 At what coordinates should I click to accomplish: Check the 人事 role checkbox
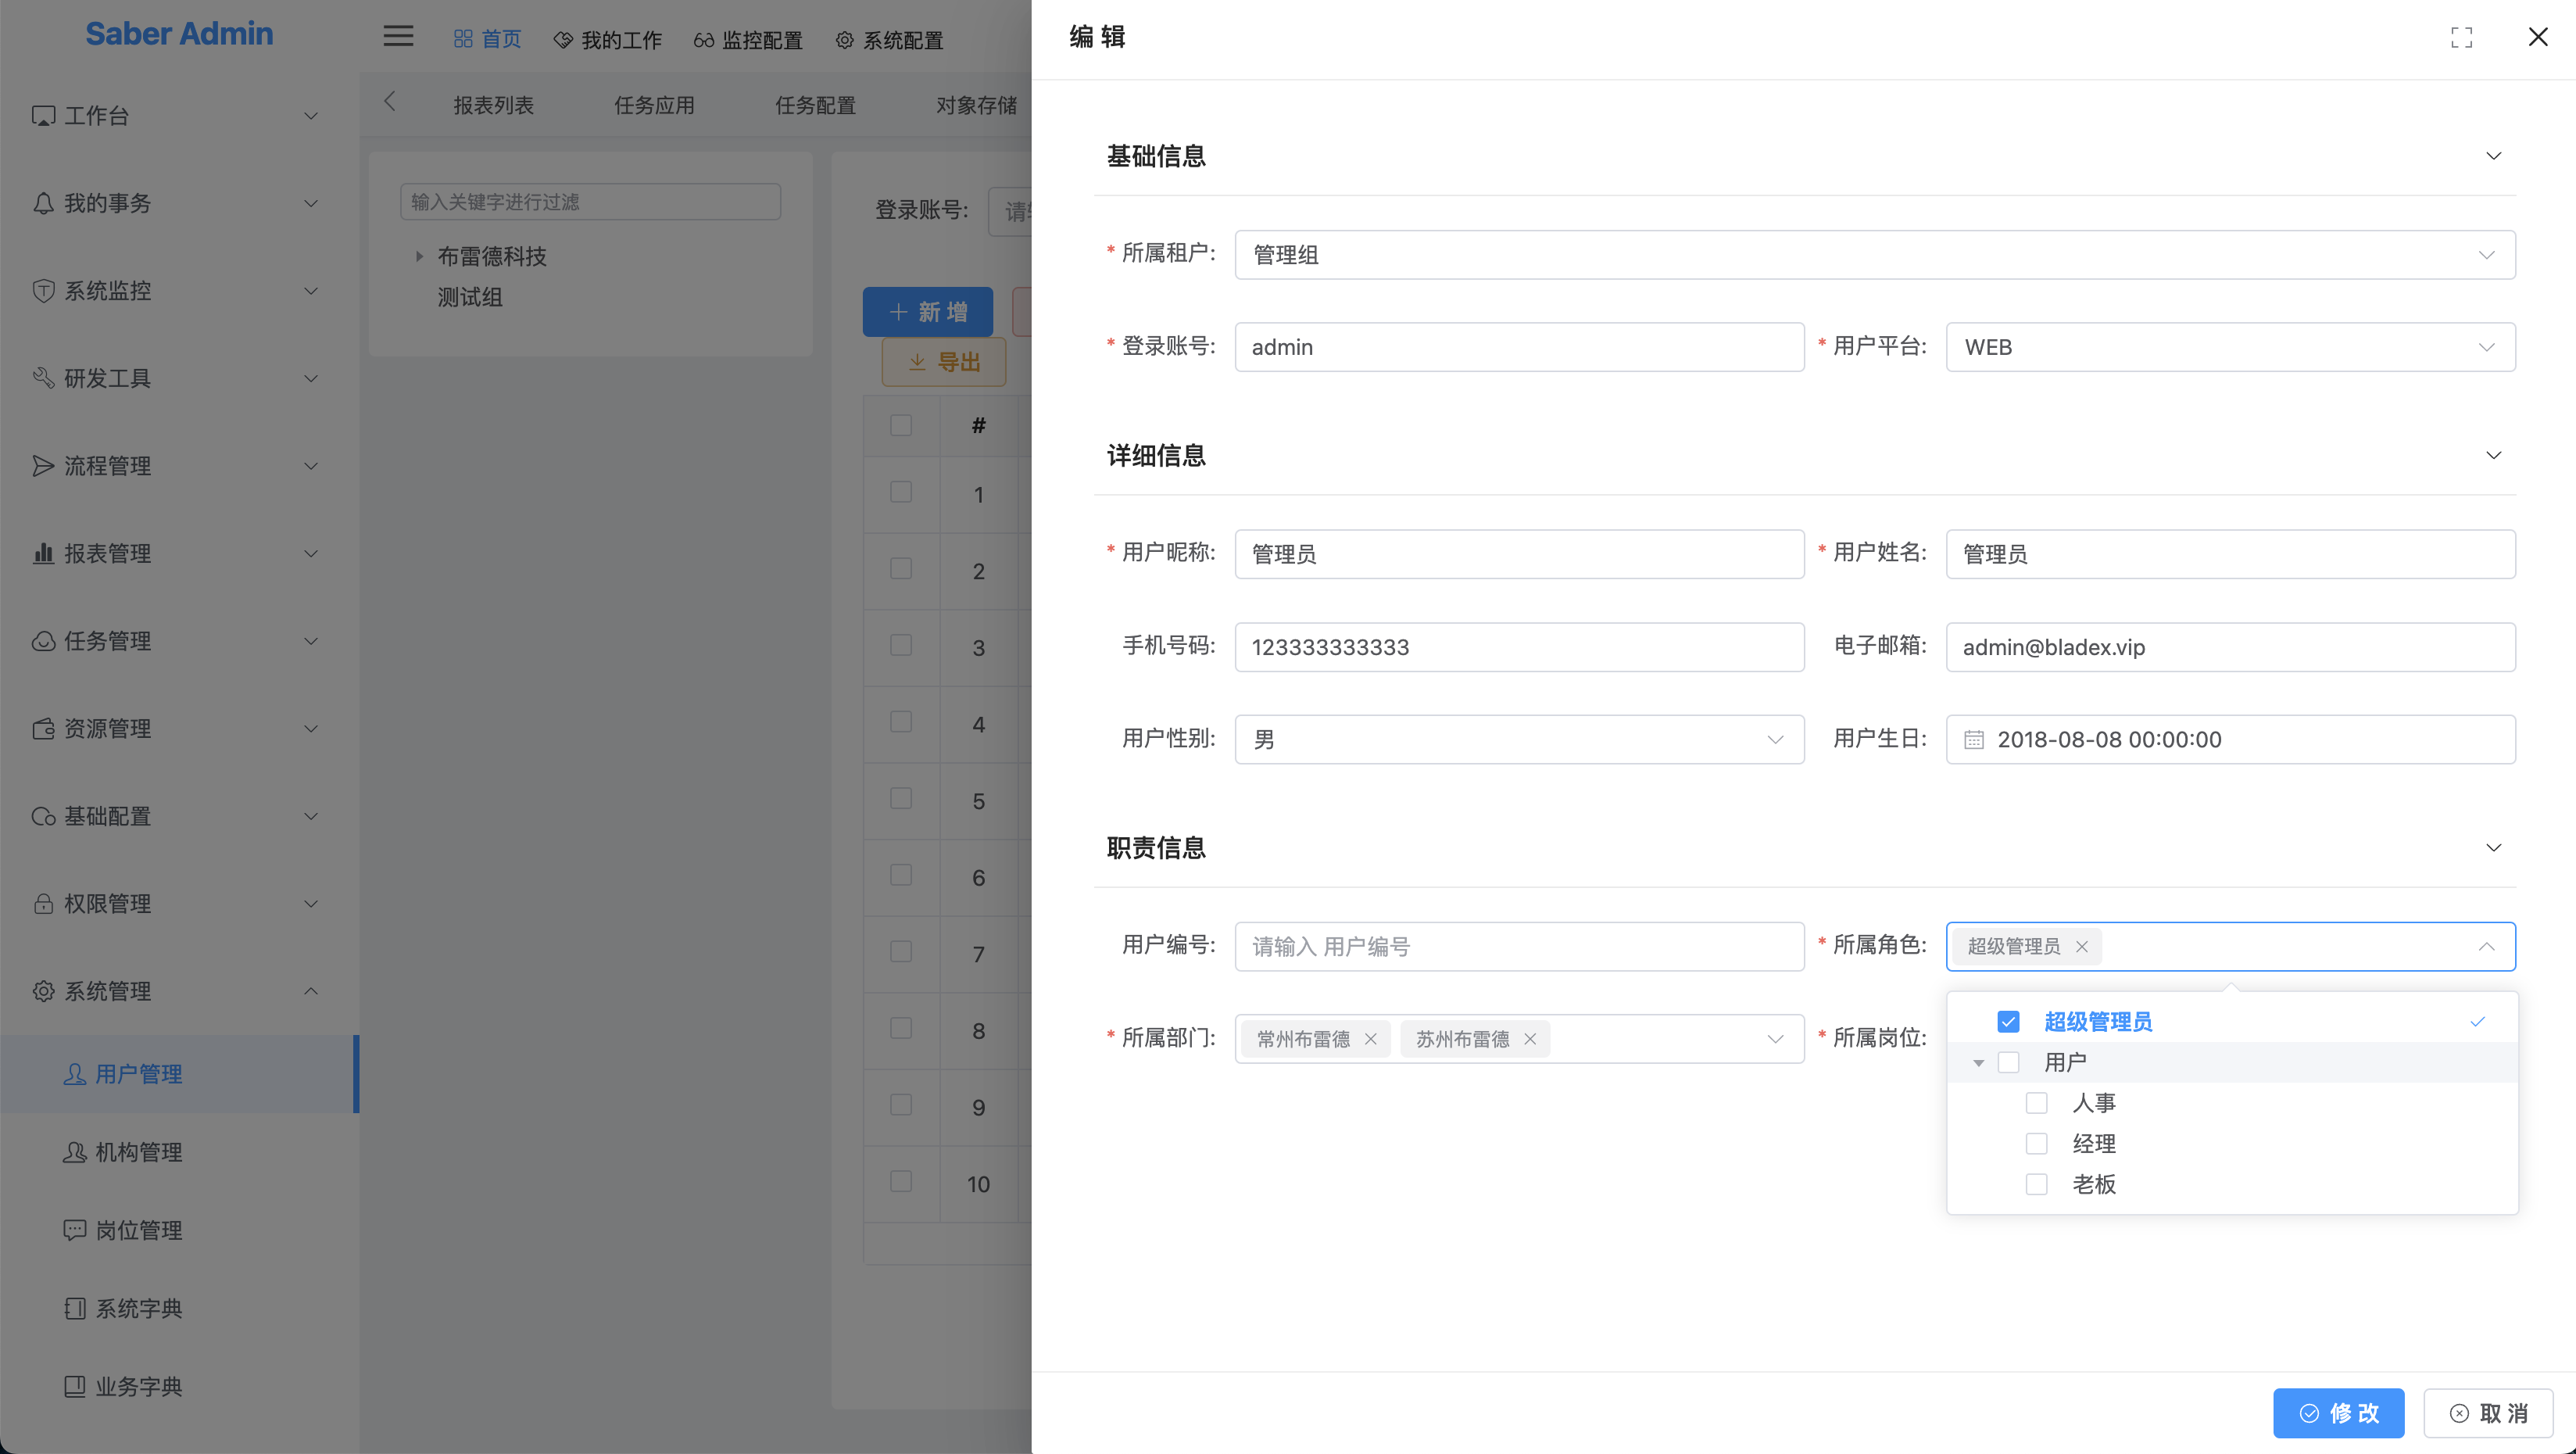coord(2036,1103)
